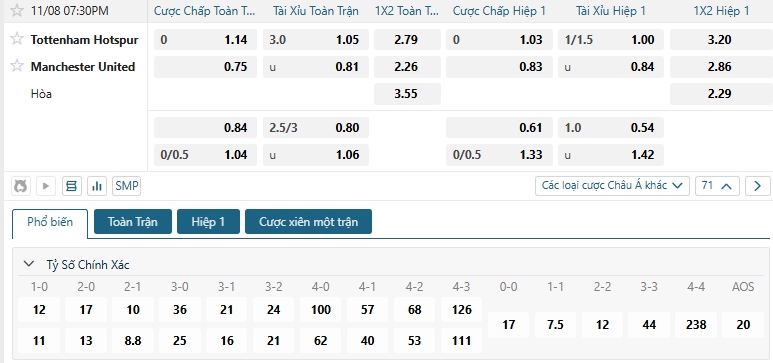
Task: Collapse the Tỷ Số Chính Xác section
Action: [29, 264]
